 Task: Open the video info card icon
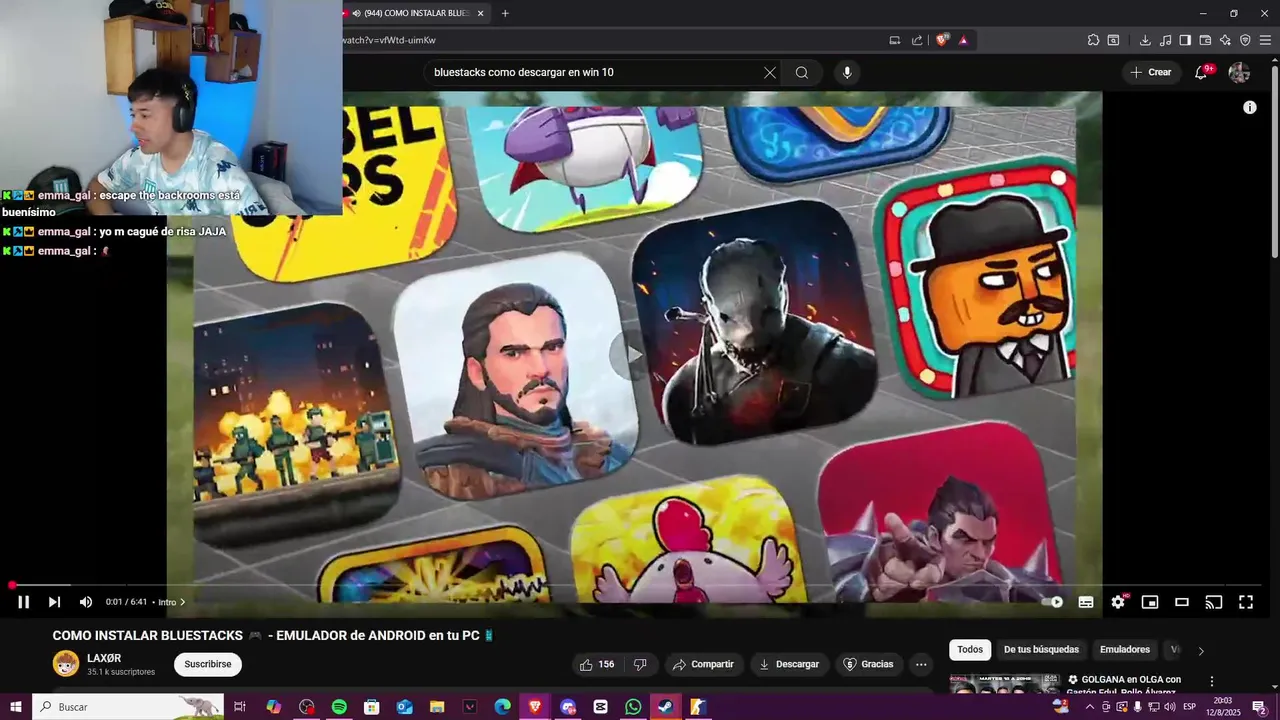[x=1249, y=107]
